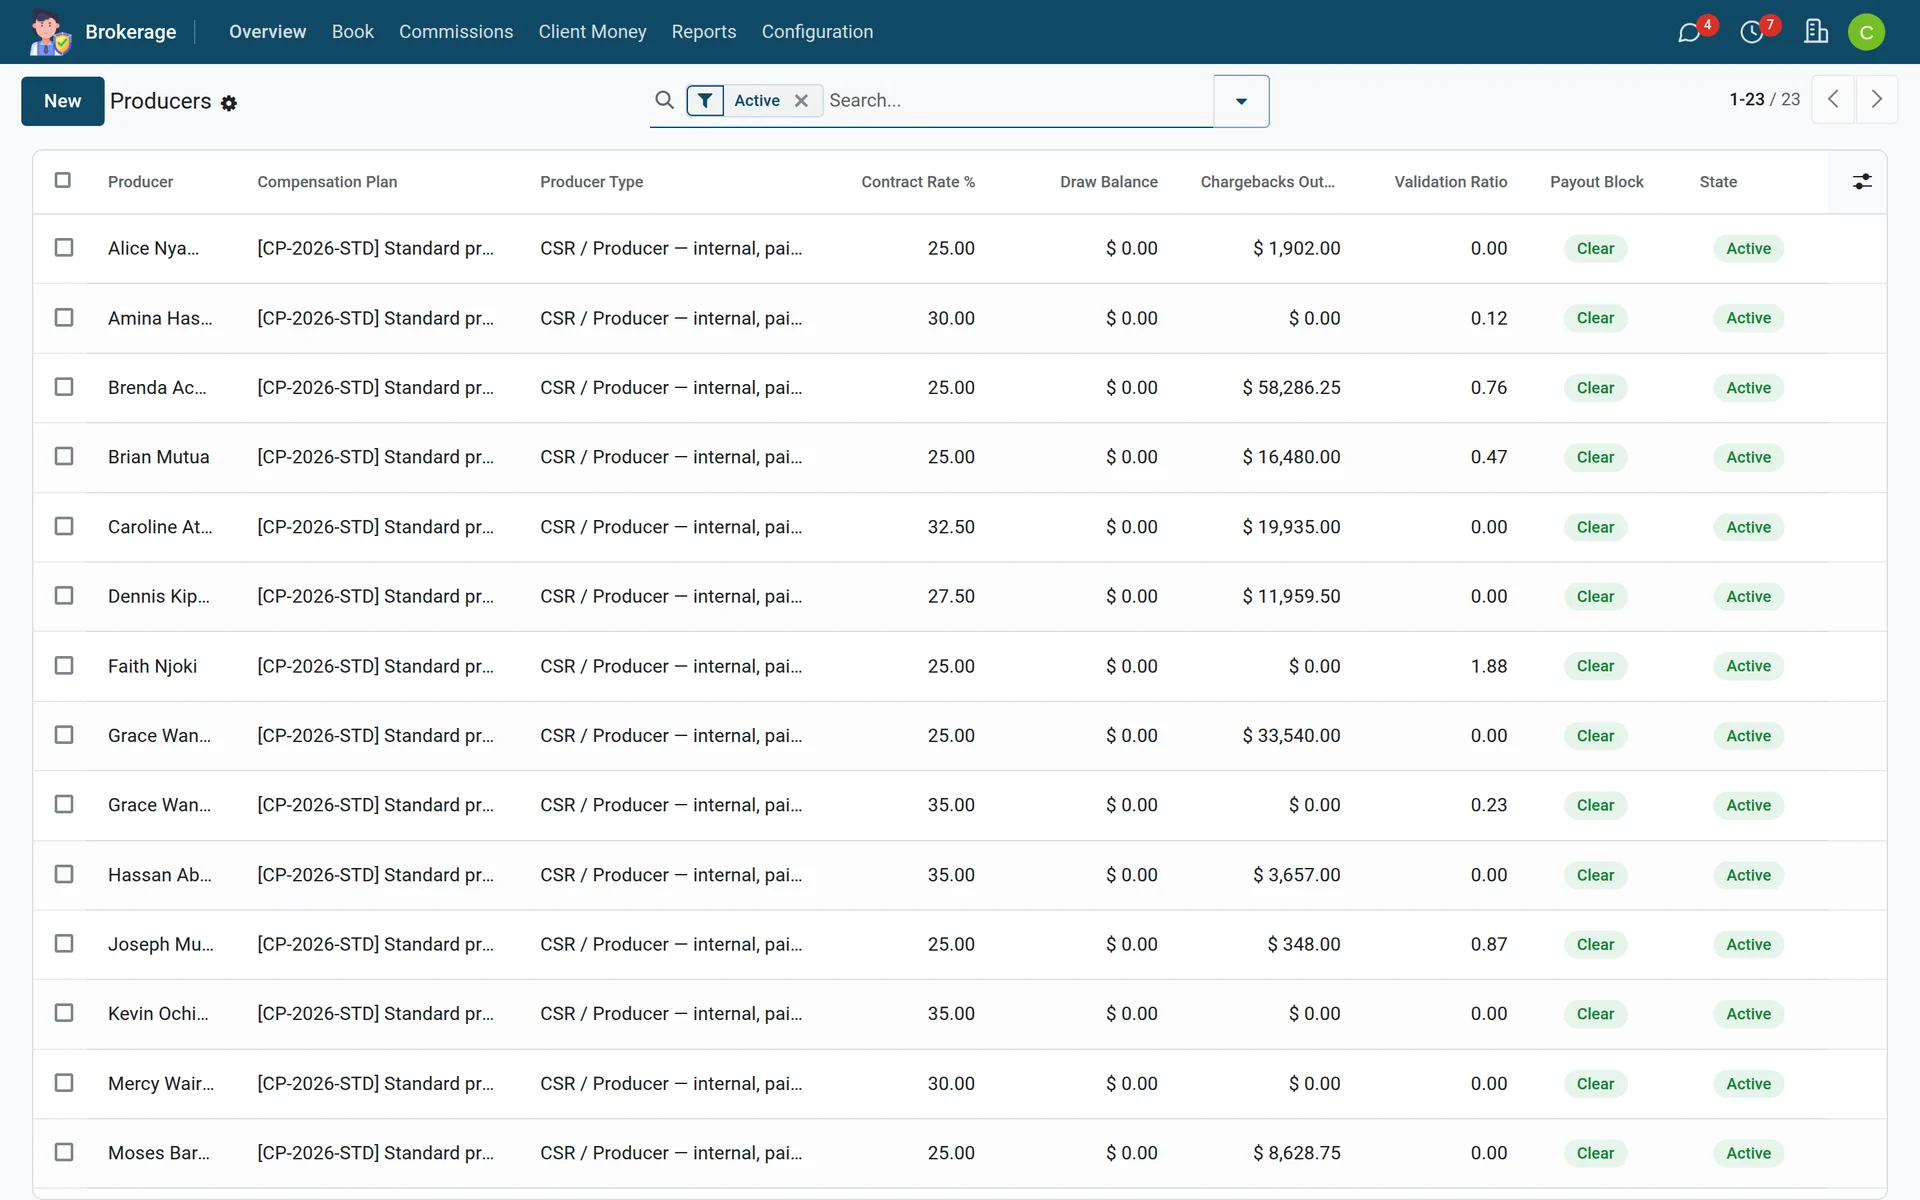Image resolution: width=1920 pixels, height=1200 pixels.
Task: Open the green user avatar C menu
Action: point(1866,32)
